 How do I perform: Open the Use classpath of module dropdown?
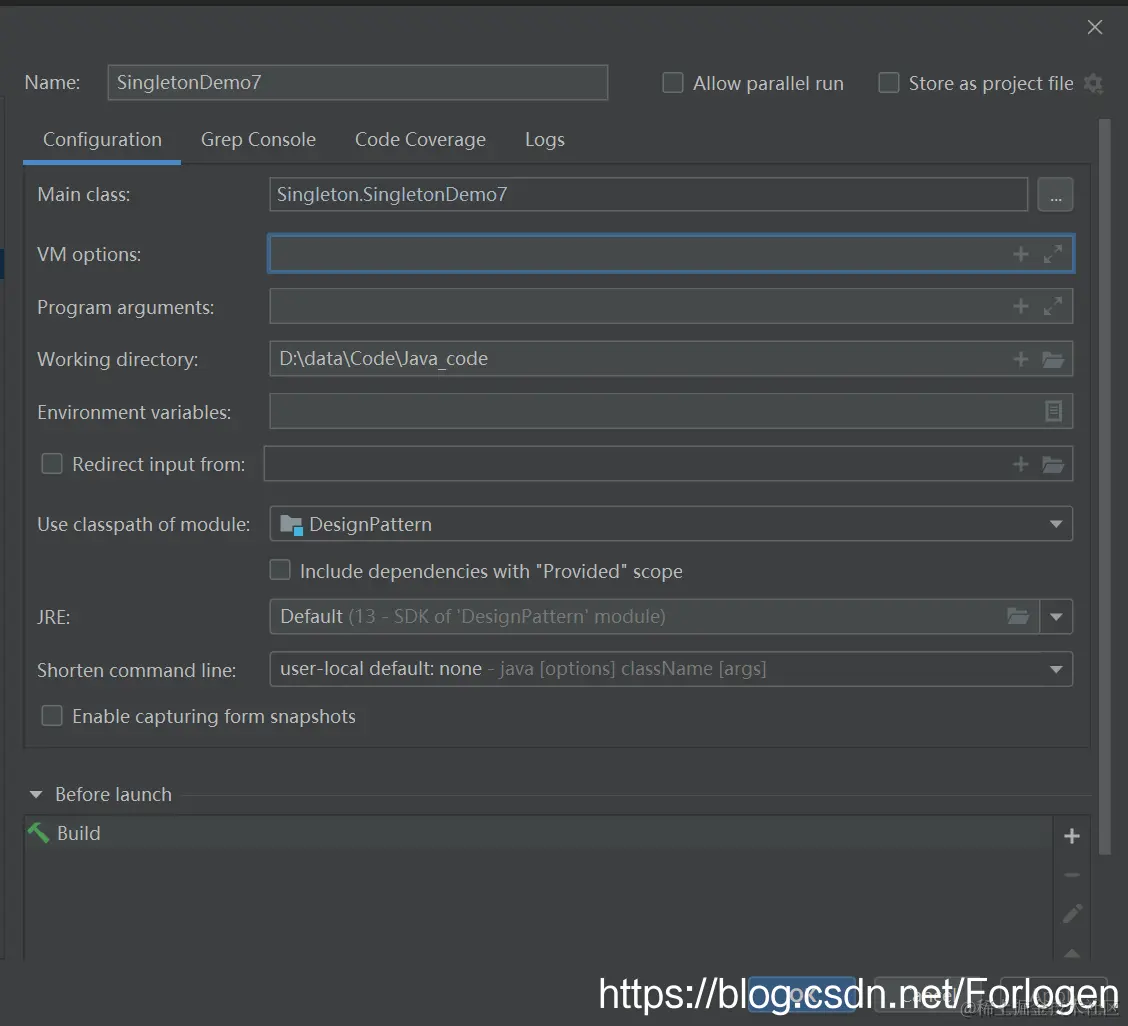[1055, 524]
